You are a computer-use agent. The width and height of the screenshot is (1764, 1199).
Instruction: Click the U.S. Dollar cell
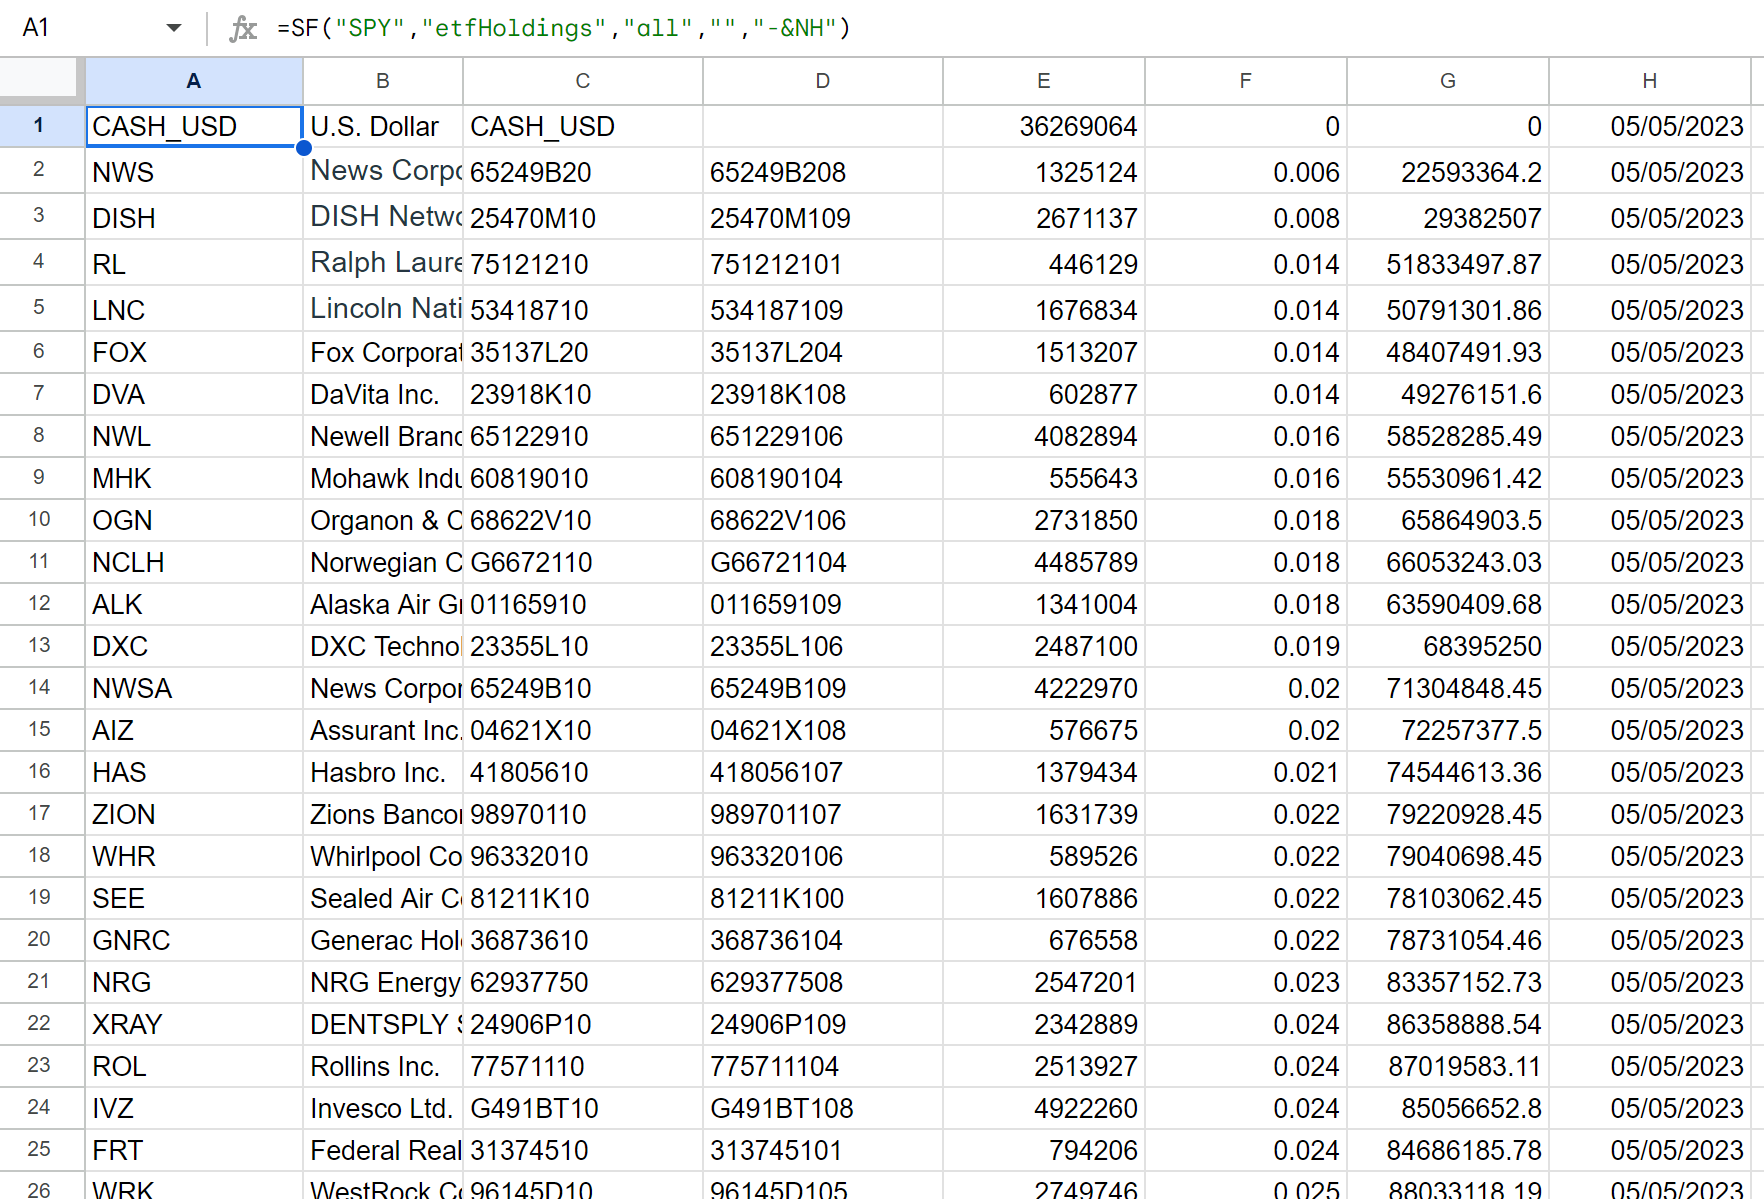pyautogui.click(x=383, y=126)
